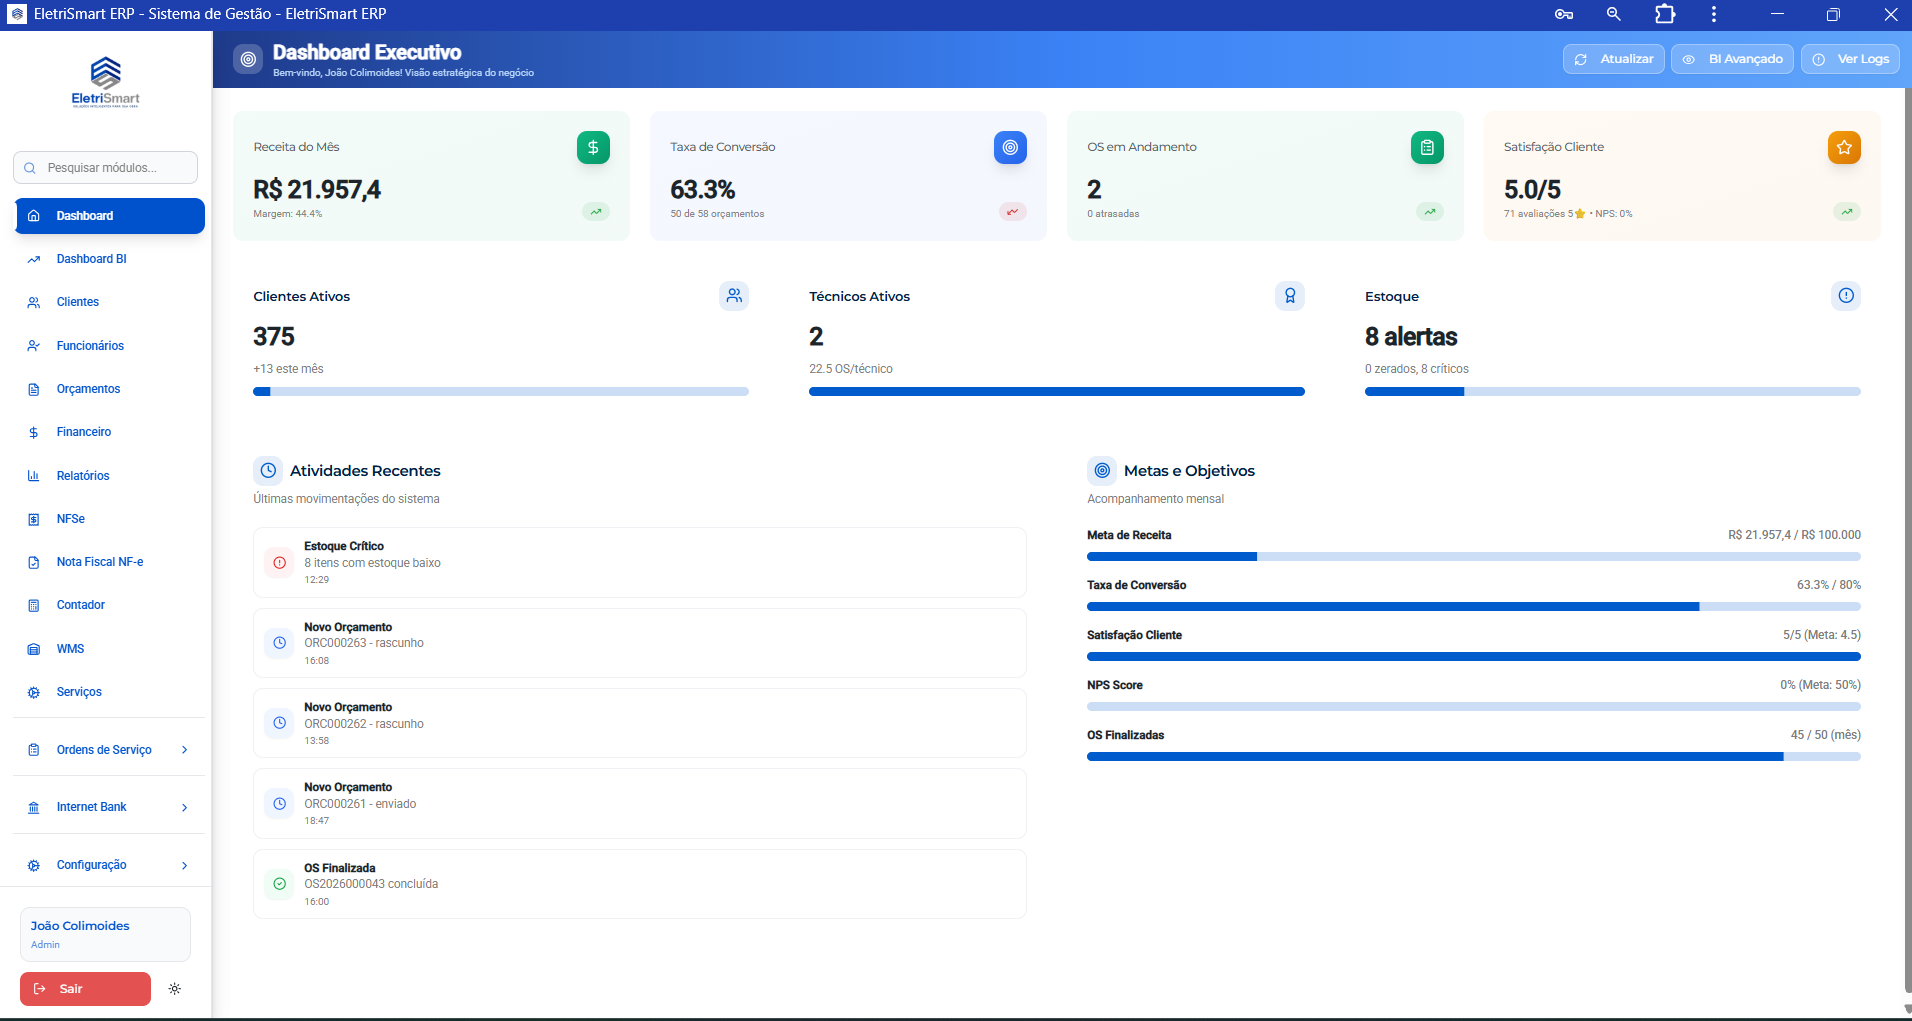Image resolution: width=1912 pixels, height=1021 pixels.
Task: Click the award ribbon icon beside Técnicos Ativos
Action: 1290,296
